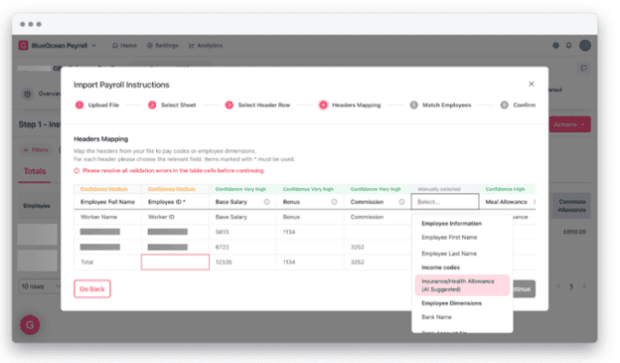Clear the Commission mapping icon
620x363 pixels.
tap(402, 202)
